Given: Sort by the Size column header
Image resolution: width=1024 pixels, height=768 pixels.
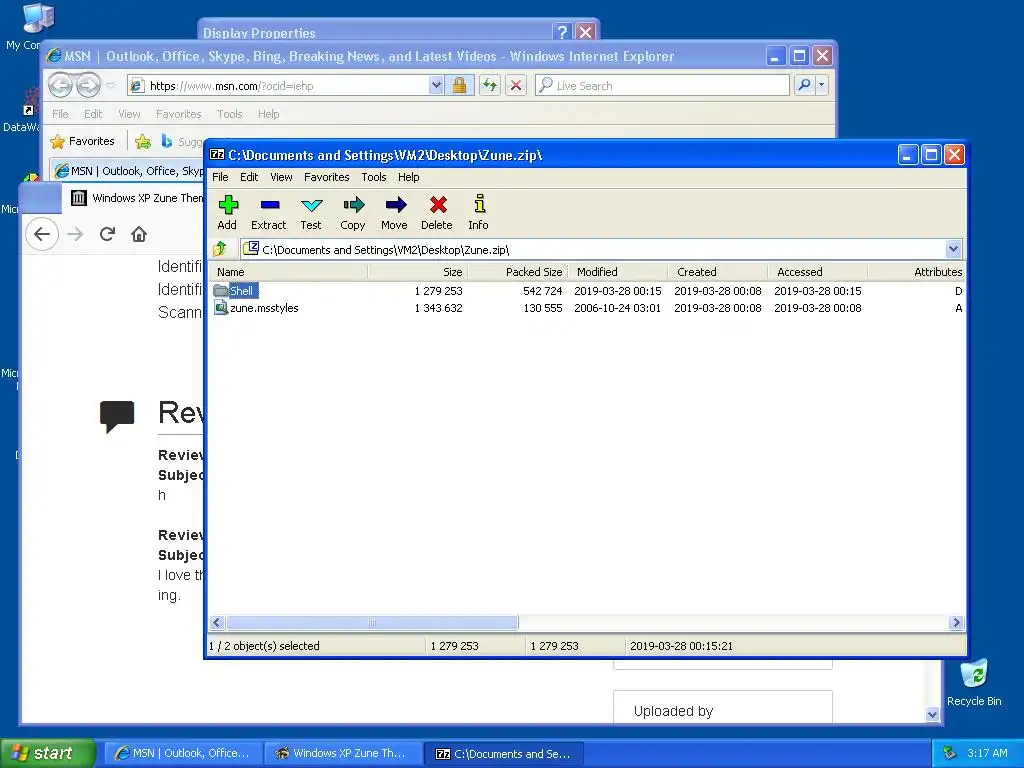Looking at the screenshot, I should click(x=418, y=272).
